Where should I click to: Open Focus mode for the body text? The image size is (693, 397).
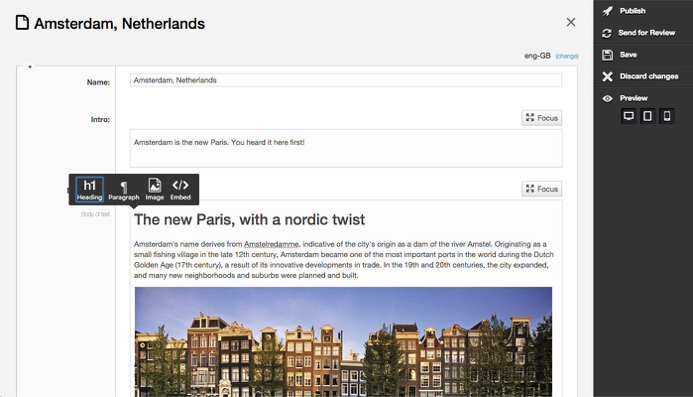click(541, 189)
